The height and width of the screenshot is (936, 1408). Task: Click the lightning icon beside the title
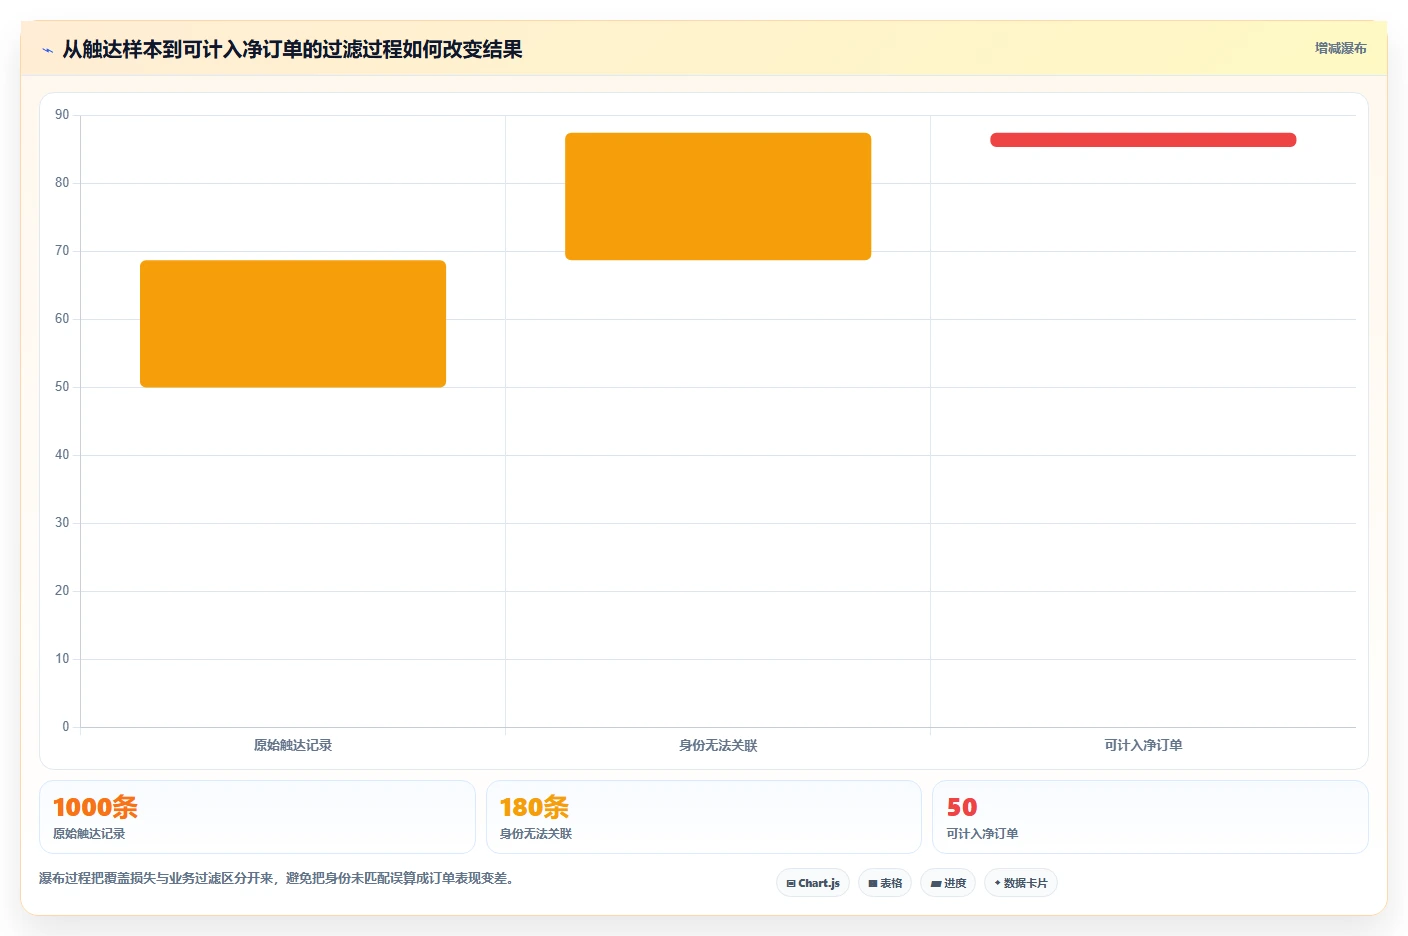click(47, 50)
